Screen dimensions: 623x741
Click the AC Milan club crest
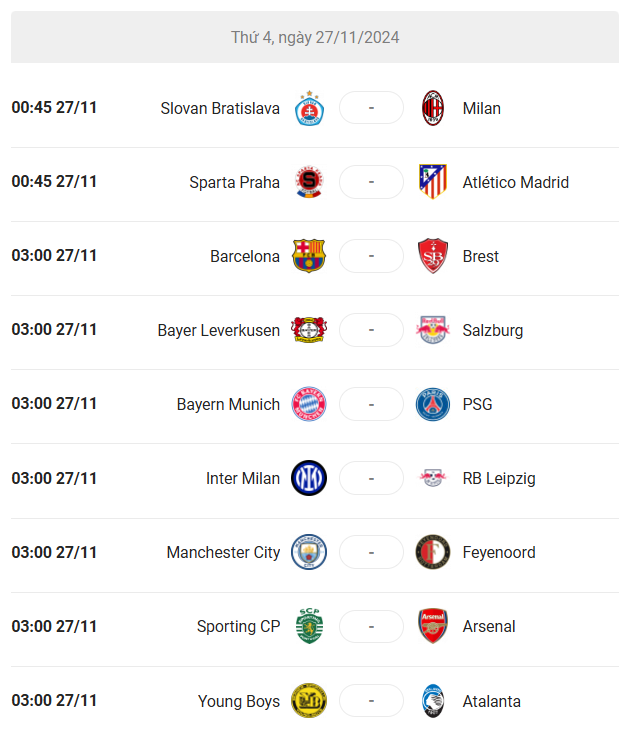click(x=433, y=108)
